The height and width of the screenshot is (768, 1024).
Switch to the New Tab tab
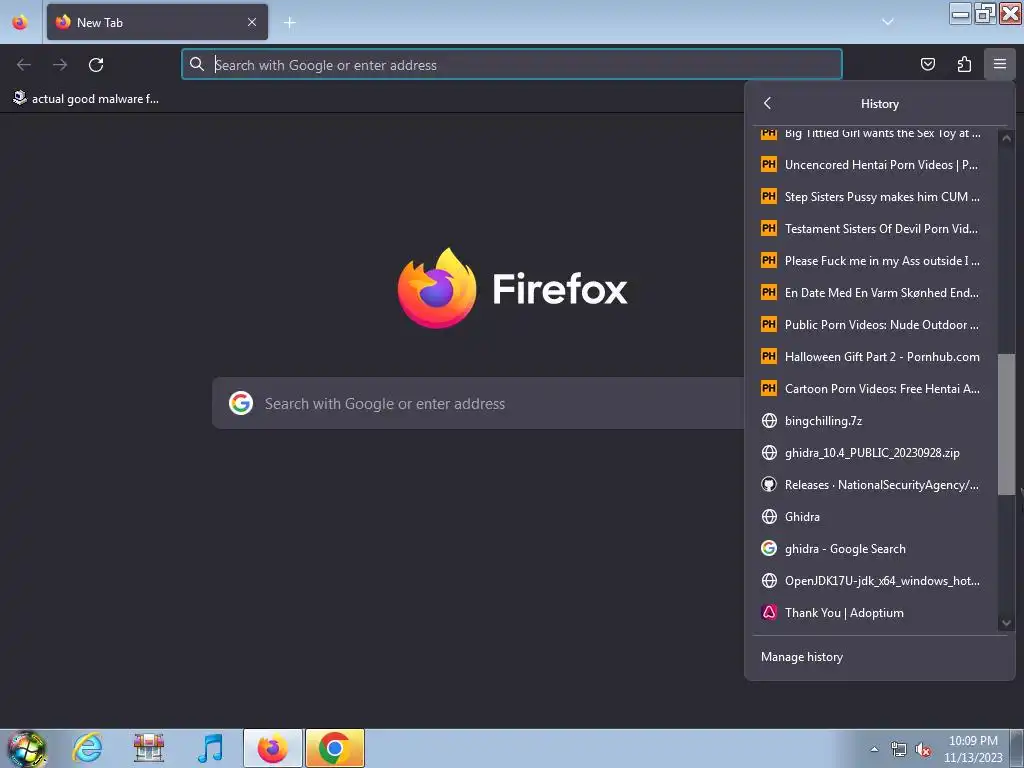pos(157,22)
